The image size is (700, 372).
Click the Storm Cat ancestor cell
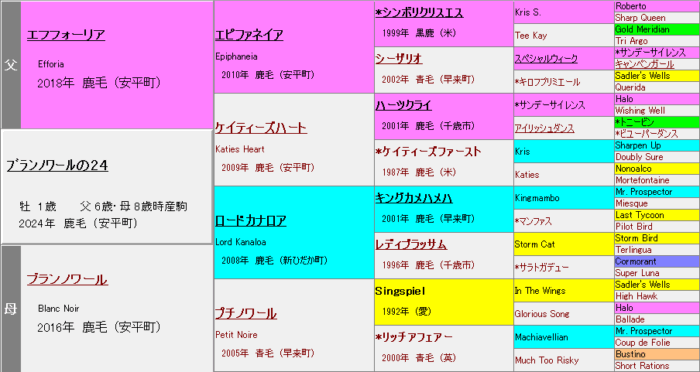564,244
